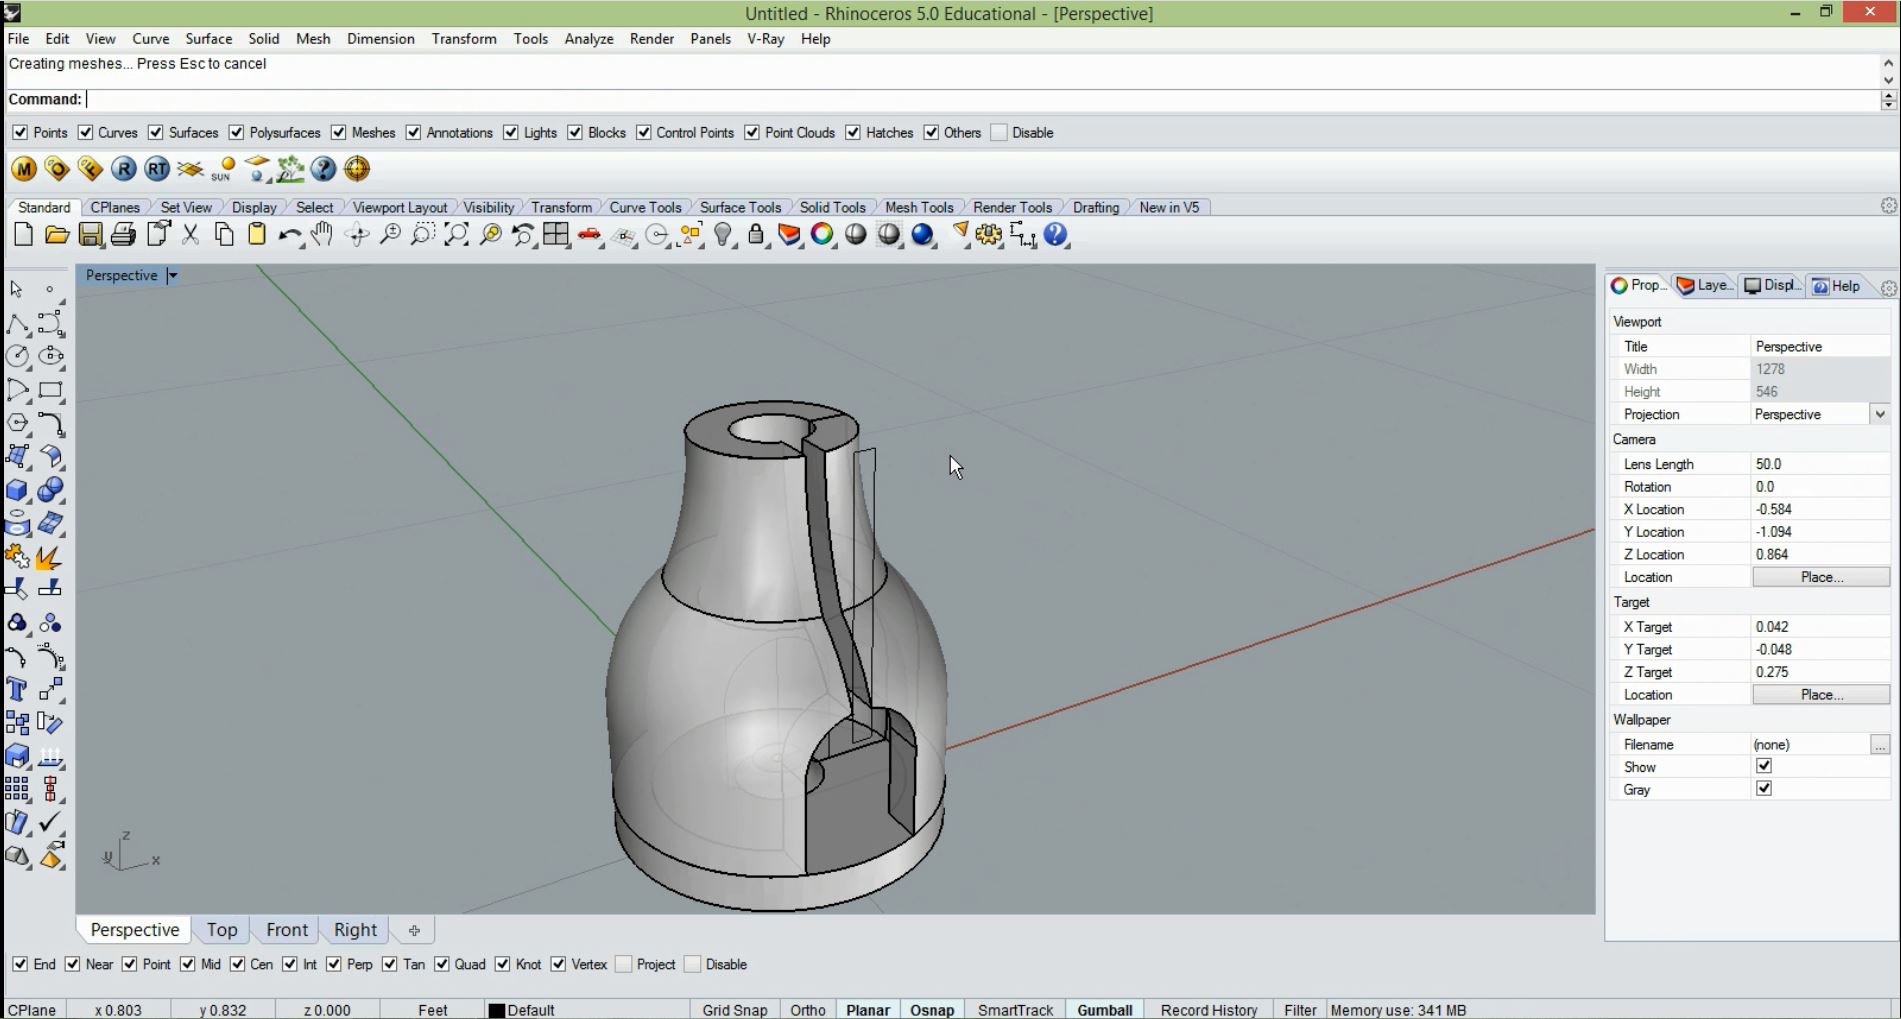Switch to the Solid Tools tab

[x=832, y=207]
